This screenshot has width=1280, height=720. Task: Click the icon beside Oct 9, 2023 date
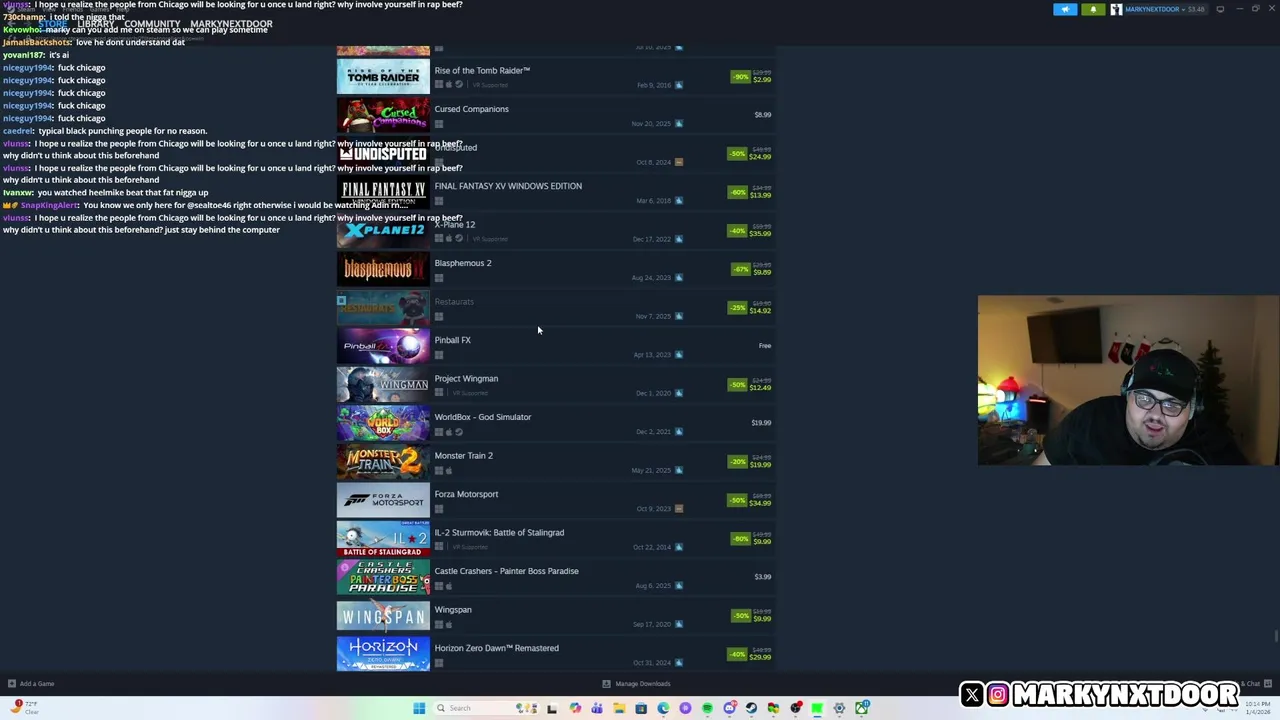click(678, 509)
